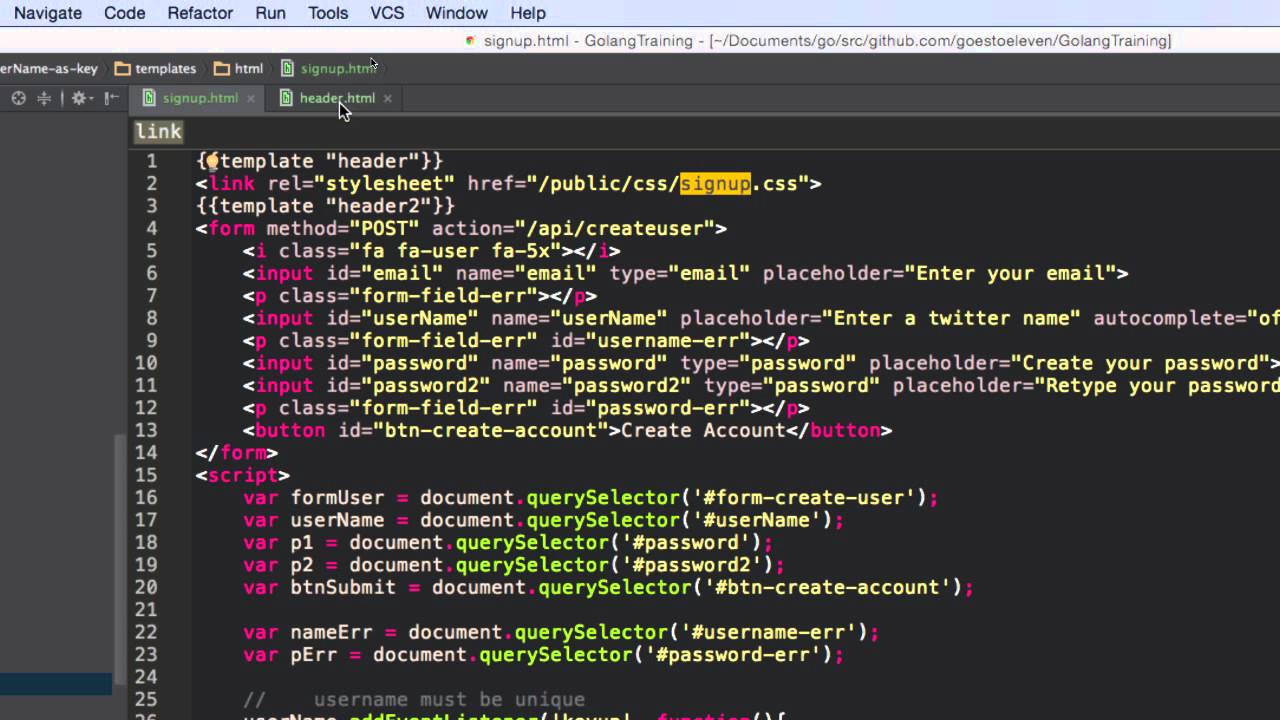Open the Navigate menu
Screen dimensions: 1280x720
point(48,13)
